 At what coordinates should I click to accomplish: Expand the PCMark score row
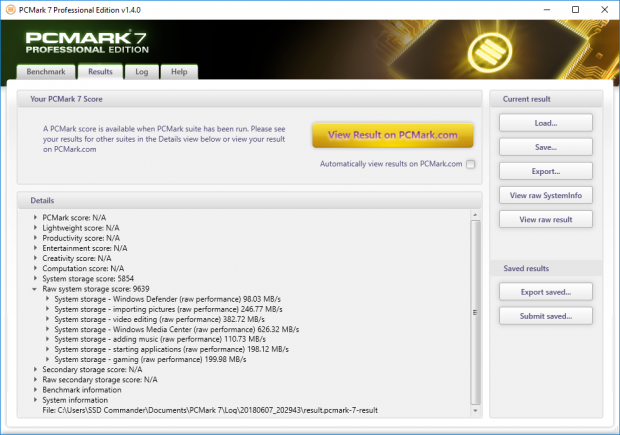(35, 217)
